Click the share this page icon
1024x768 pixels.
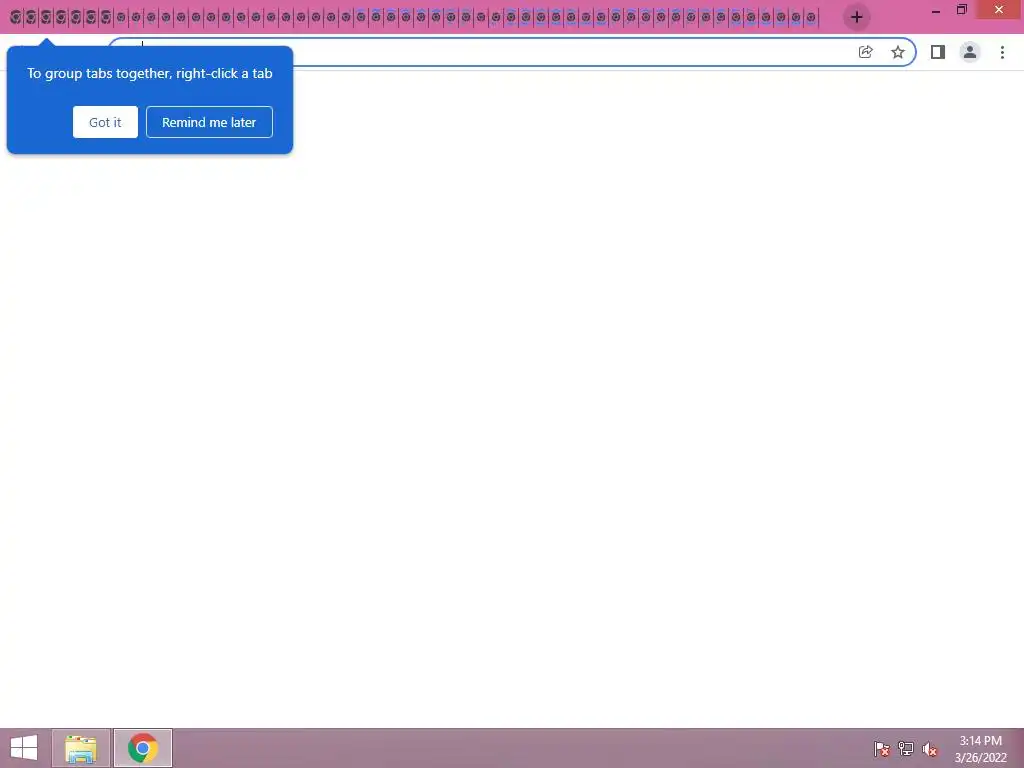(x=865, y=52)
